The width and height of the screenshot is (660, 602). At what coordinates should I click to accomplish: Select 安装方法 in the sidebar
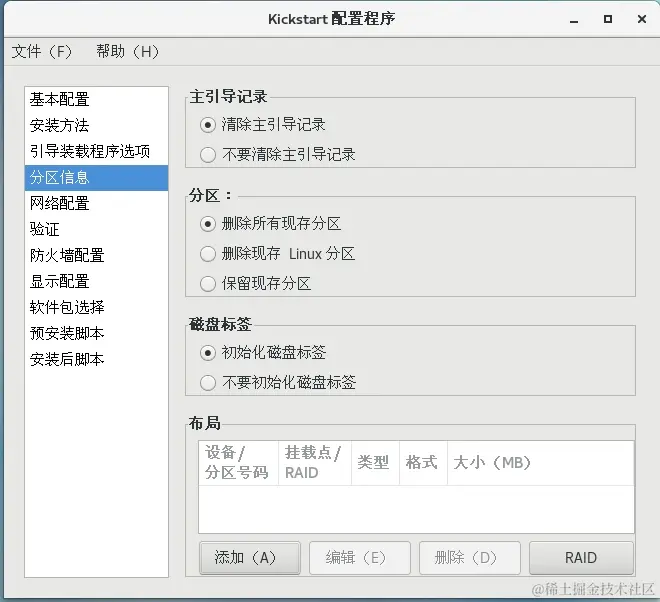tap(96, 125)
